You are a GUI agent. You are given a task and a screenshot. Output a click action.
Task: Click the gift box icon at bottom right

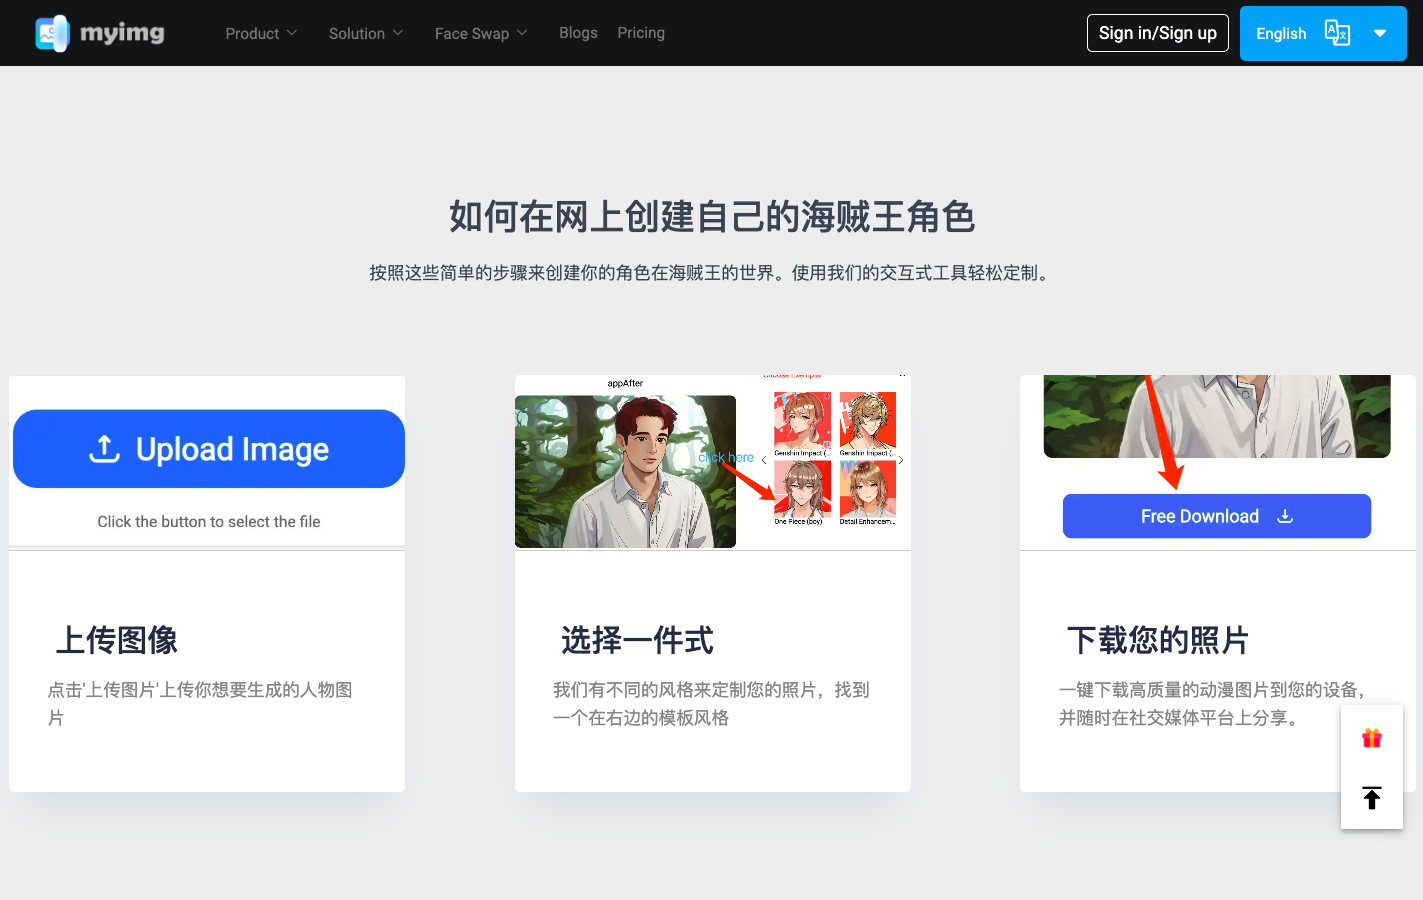1371,737
